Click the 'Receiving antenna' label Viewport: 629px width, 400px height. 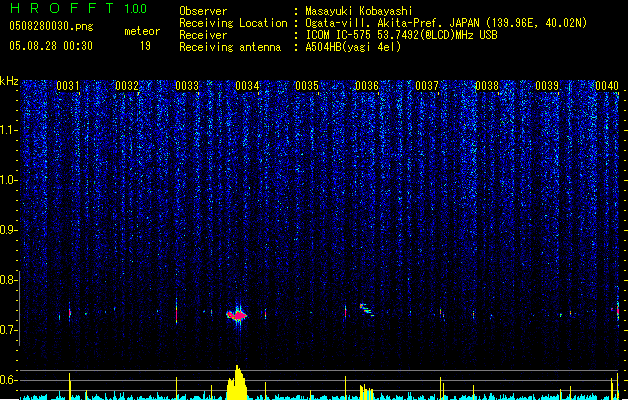(x=230, y=47)
